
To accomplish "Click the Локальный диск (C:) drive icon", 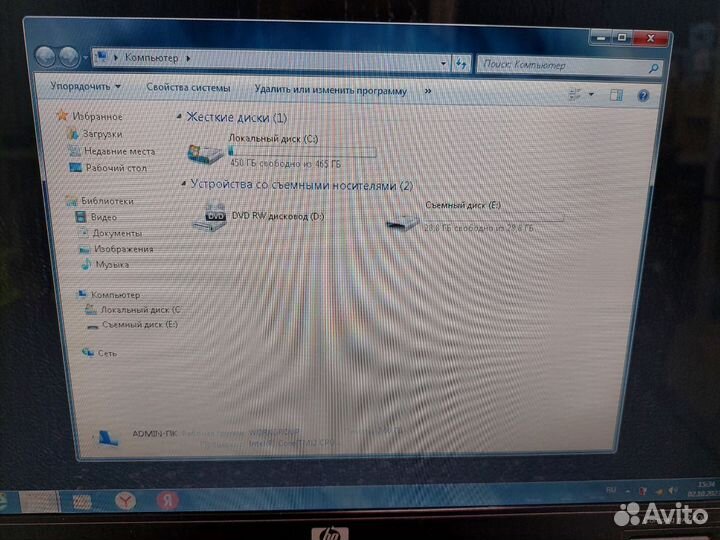I will click(x=205, y=153).
